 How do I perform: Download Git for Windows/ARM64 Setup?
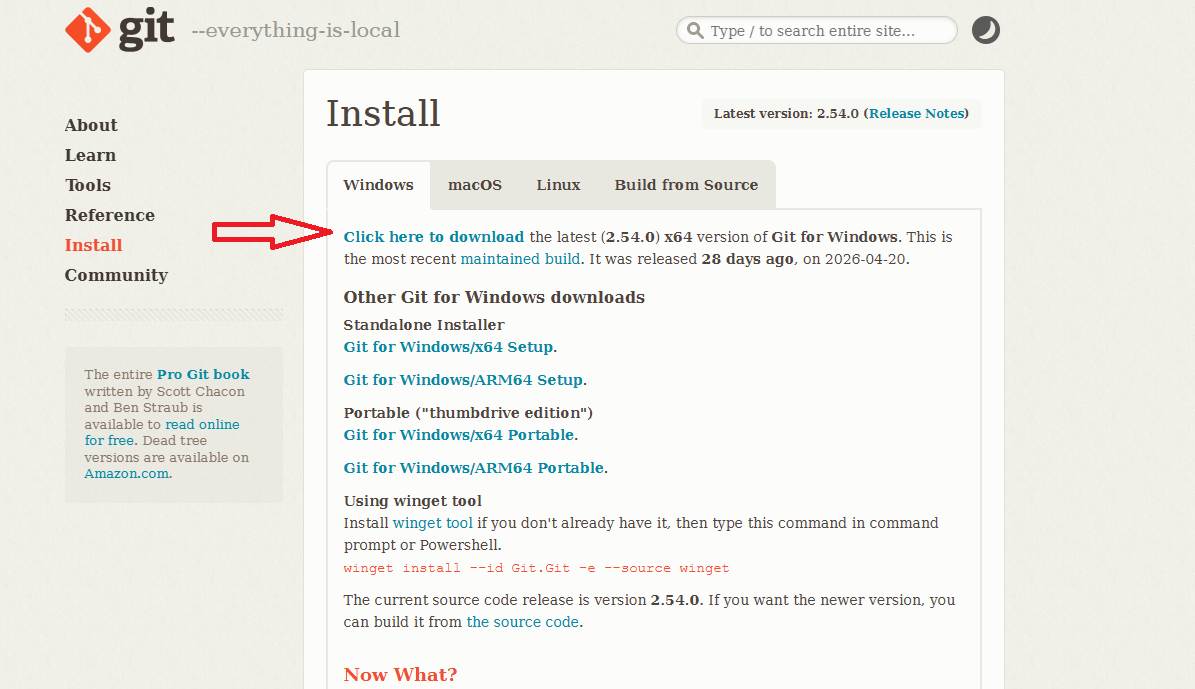tap(463, 380)
